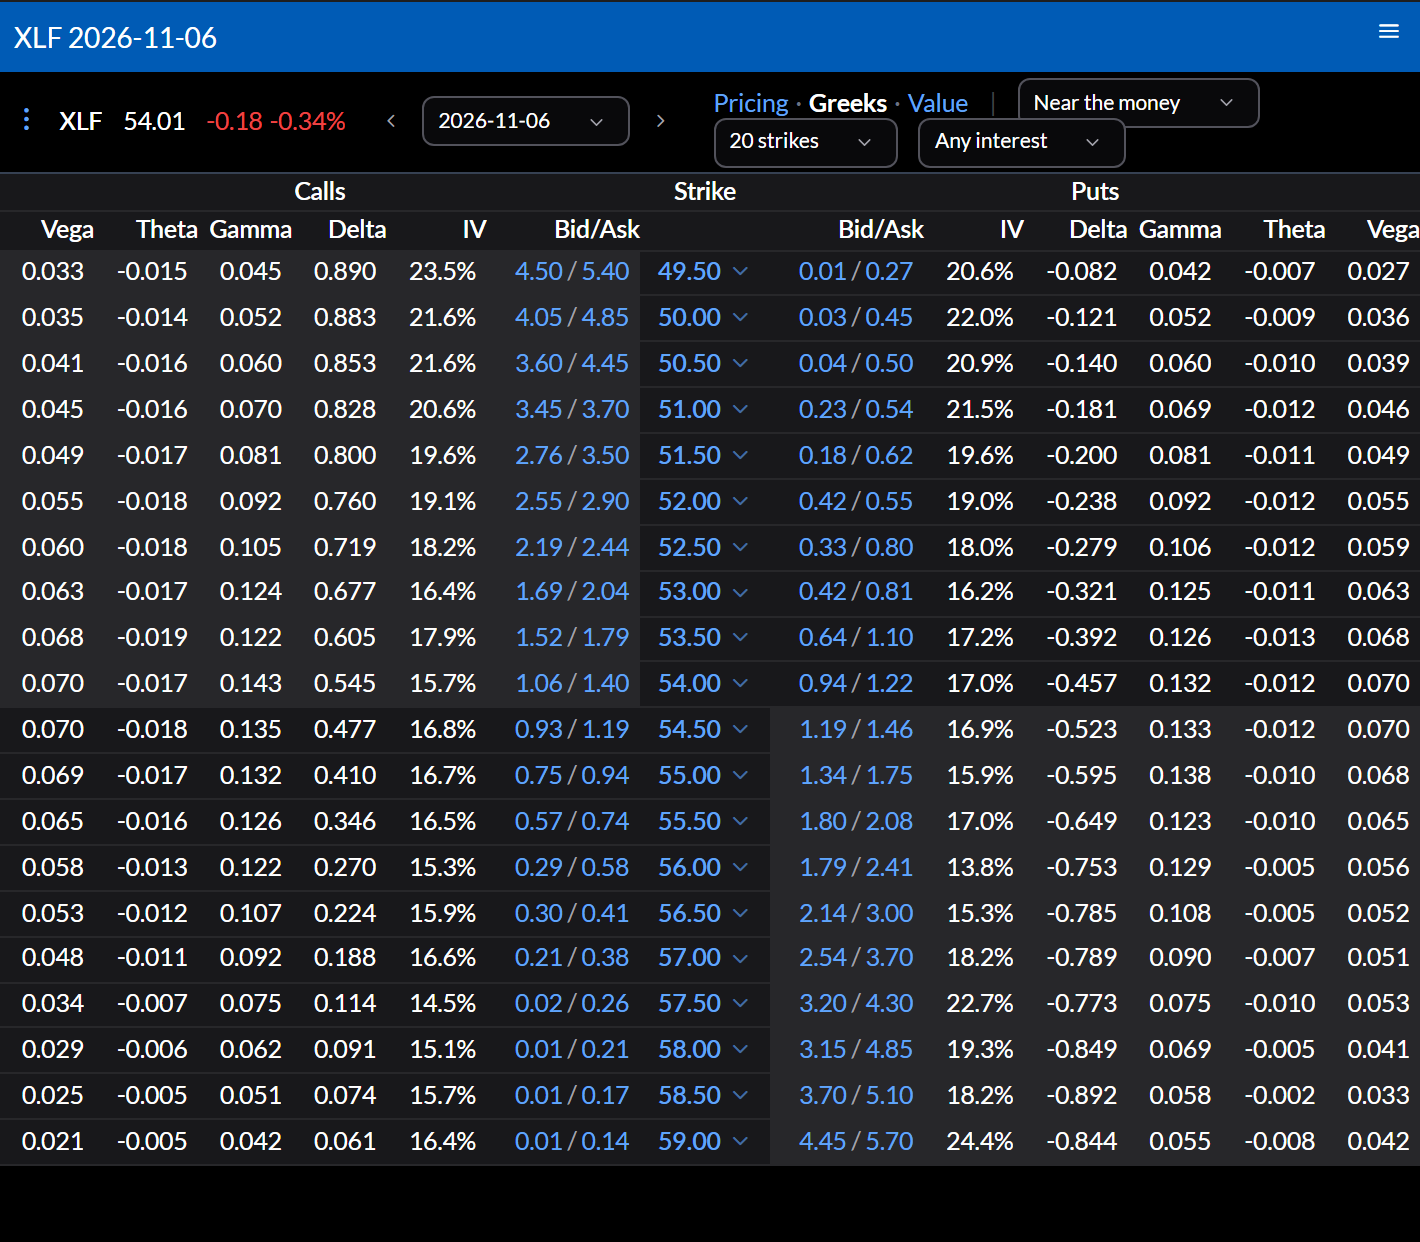
Task: Expand the 55.00 strike row chevron
Action: pyautogui.click(x=740, y=775)
